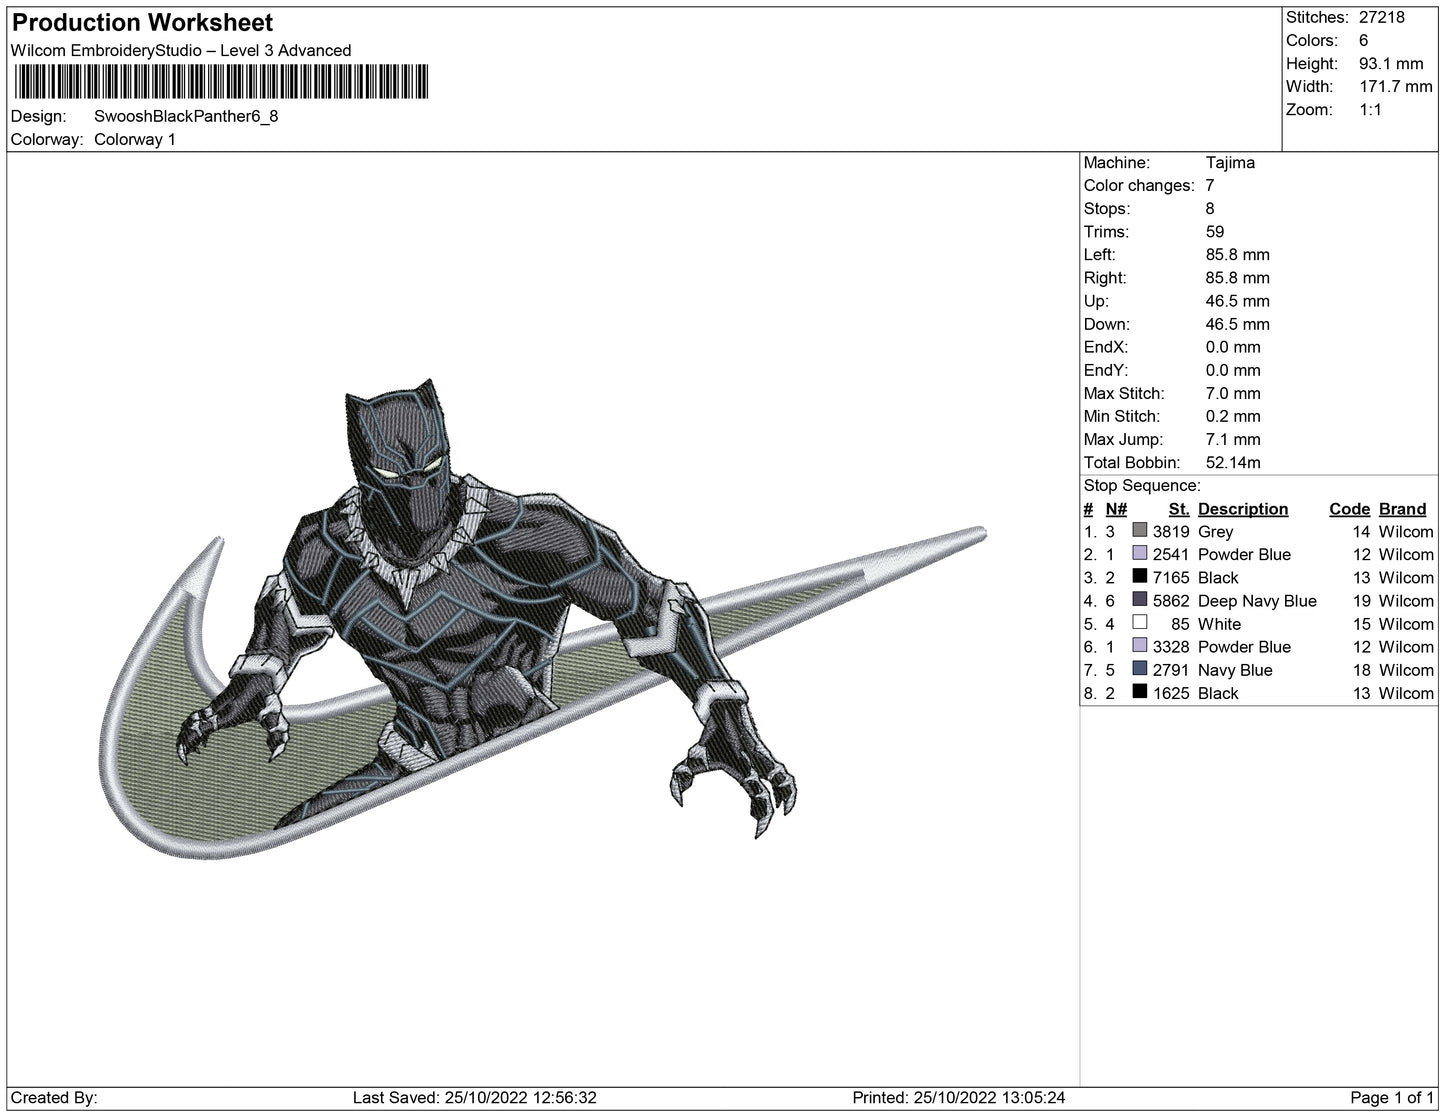This screenshot has width=1445, height=1112.
Task: Click the Total Bobbin label
Action: [1132, 462]
